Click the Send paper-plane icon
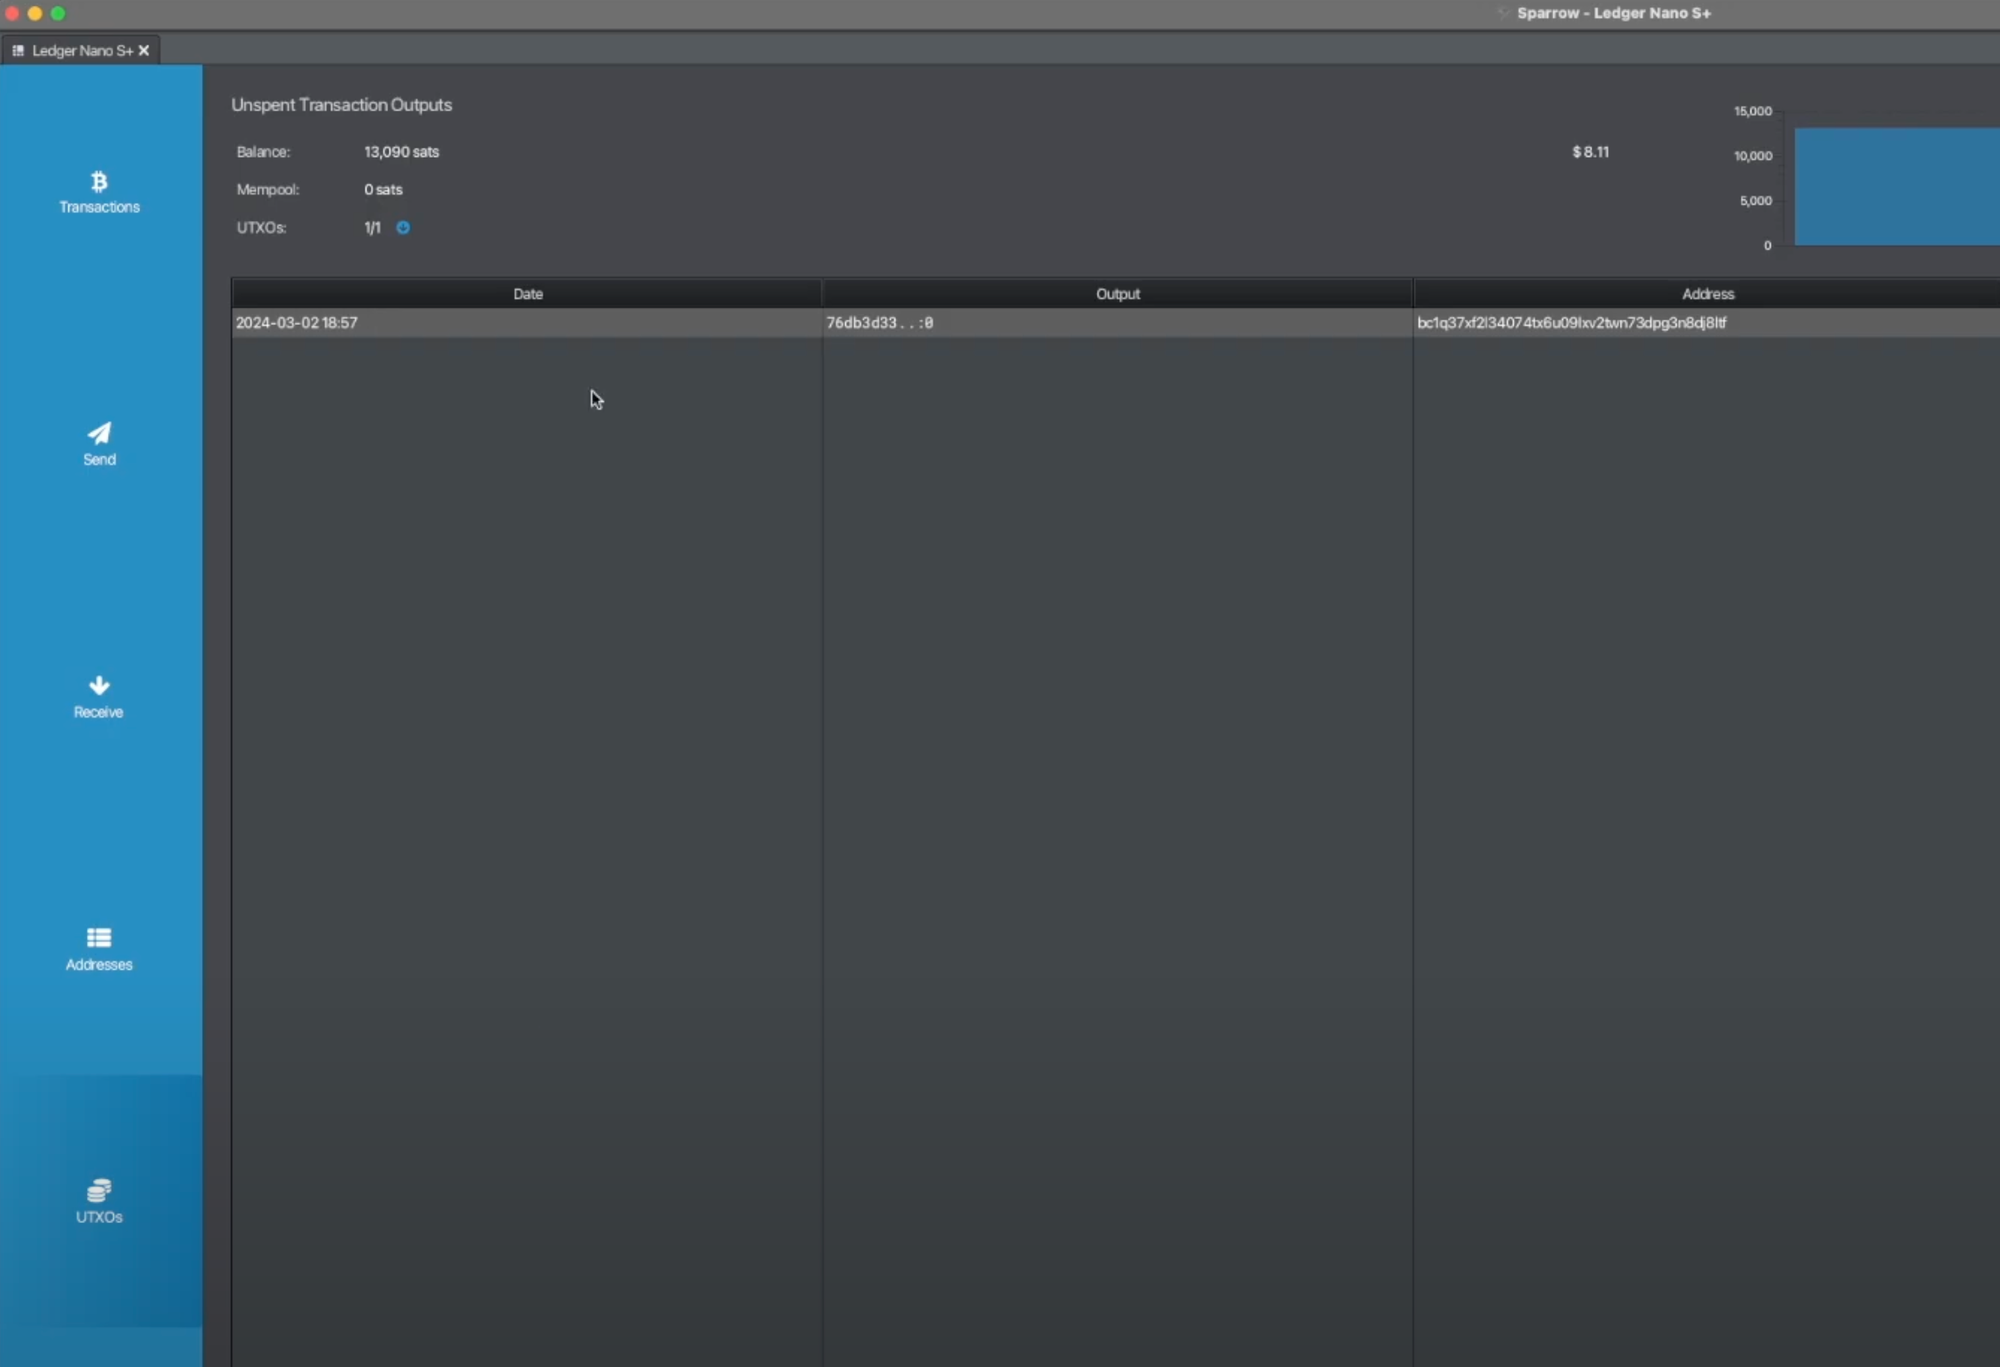This screenshot has width=2000, height=1367. coord(99,433)
